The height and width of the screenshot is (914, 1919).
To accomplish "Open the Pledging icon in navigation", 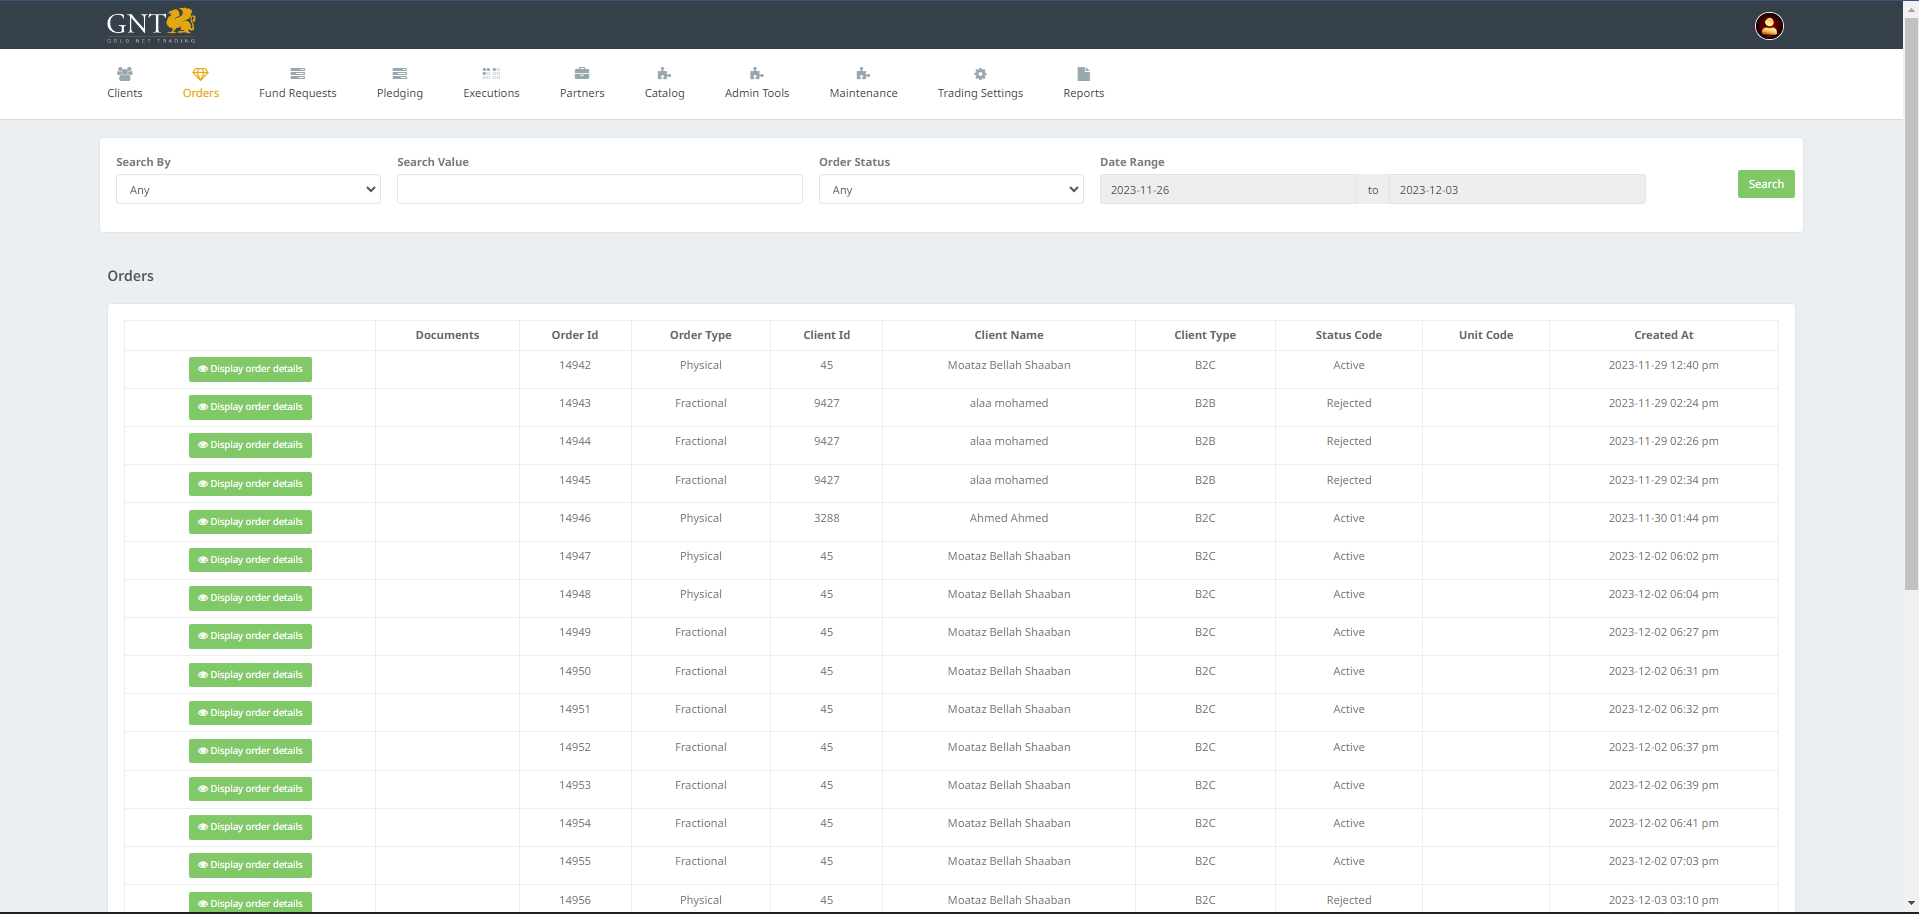I will pyautogui.click(x=399, y=74).
